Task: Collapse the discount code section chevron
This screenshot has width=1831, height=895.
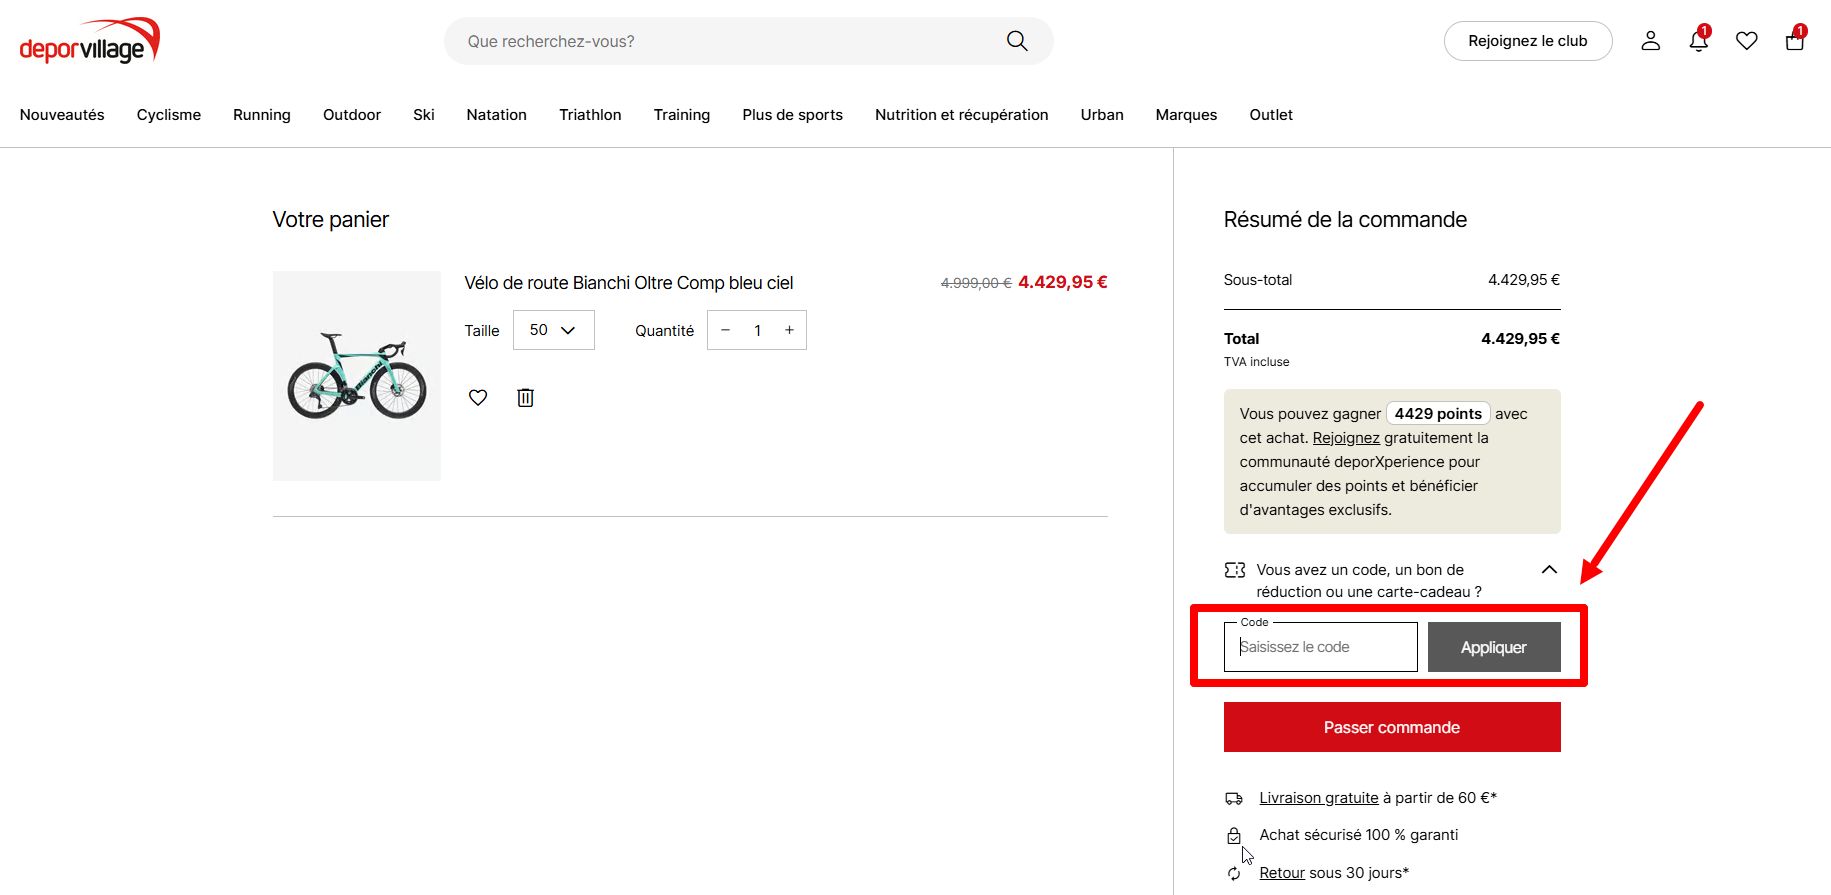Action: tap(1549, 570)
